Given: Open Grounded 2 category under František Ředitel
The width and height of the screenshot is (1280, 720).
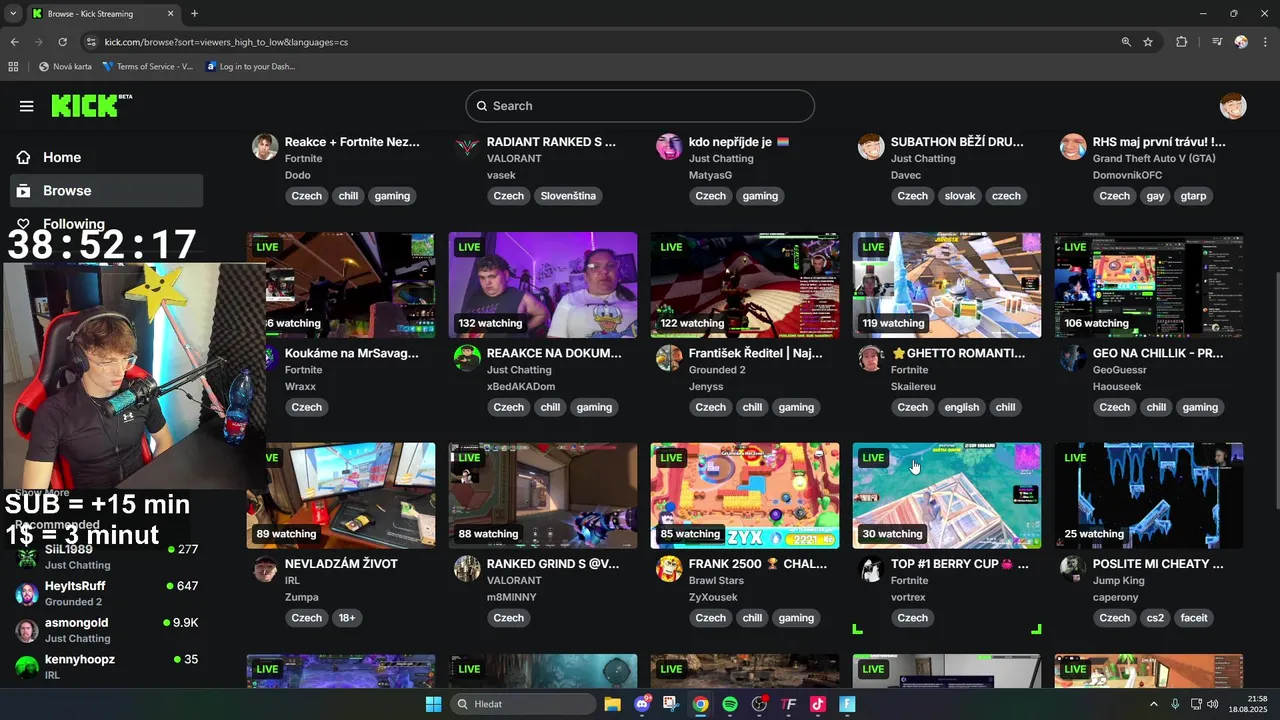Looking at the screenshot, I should (x=718, y=370).
